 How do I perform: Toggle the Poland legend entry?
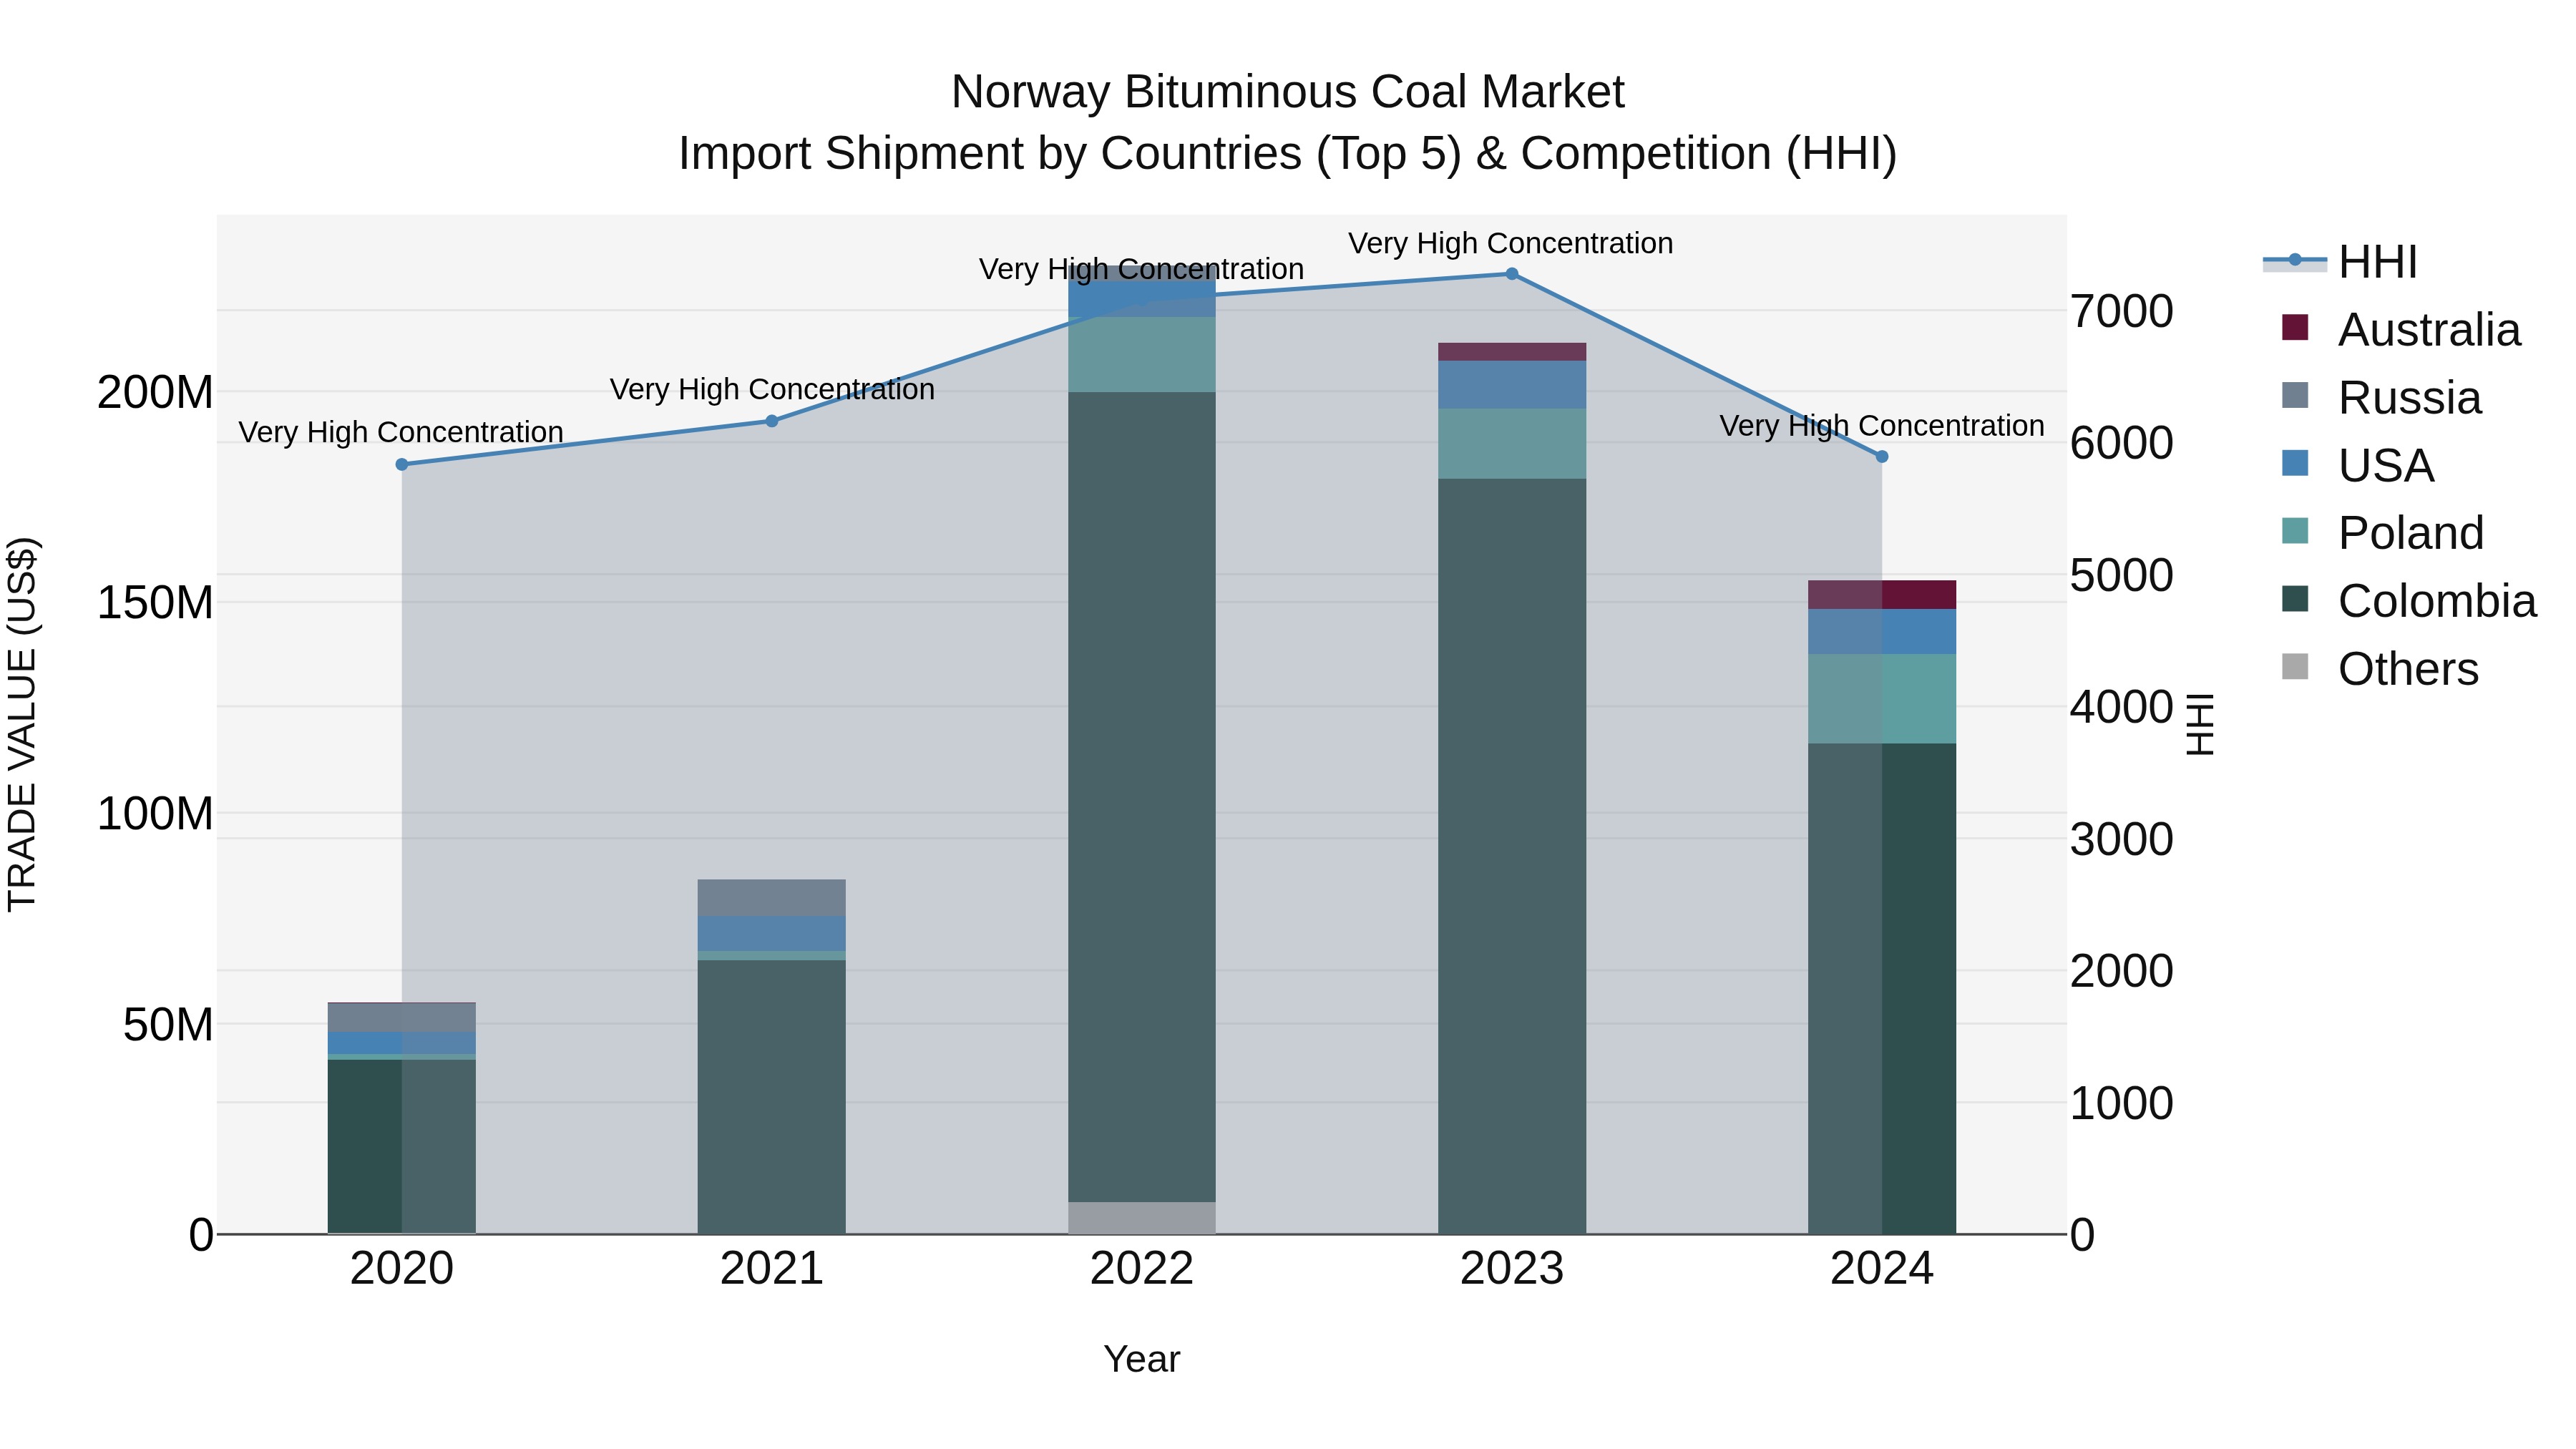(2382, 532)
